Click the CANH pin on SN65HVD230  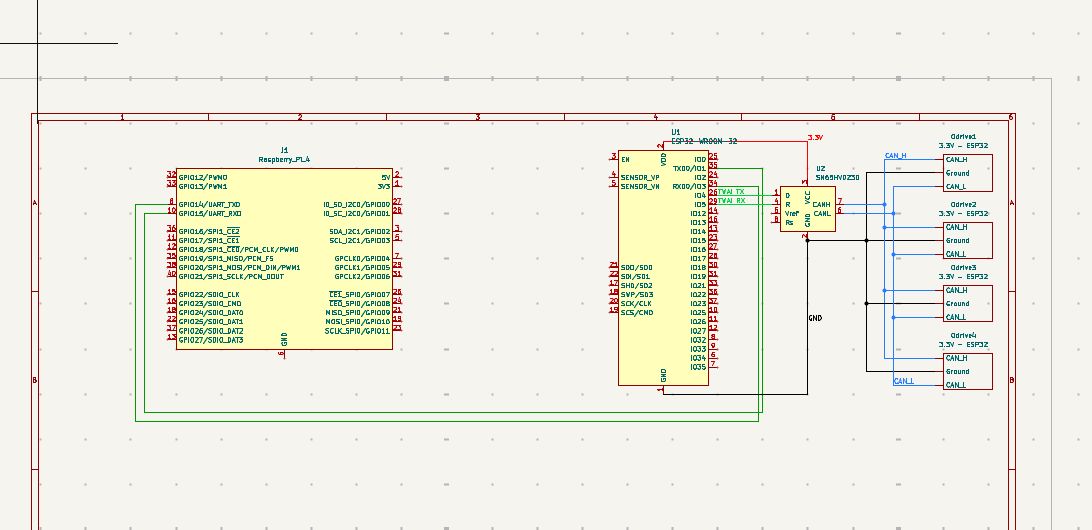pyautogui.click(x=822, y=204)
